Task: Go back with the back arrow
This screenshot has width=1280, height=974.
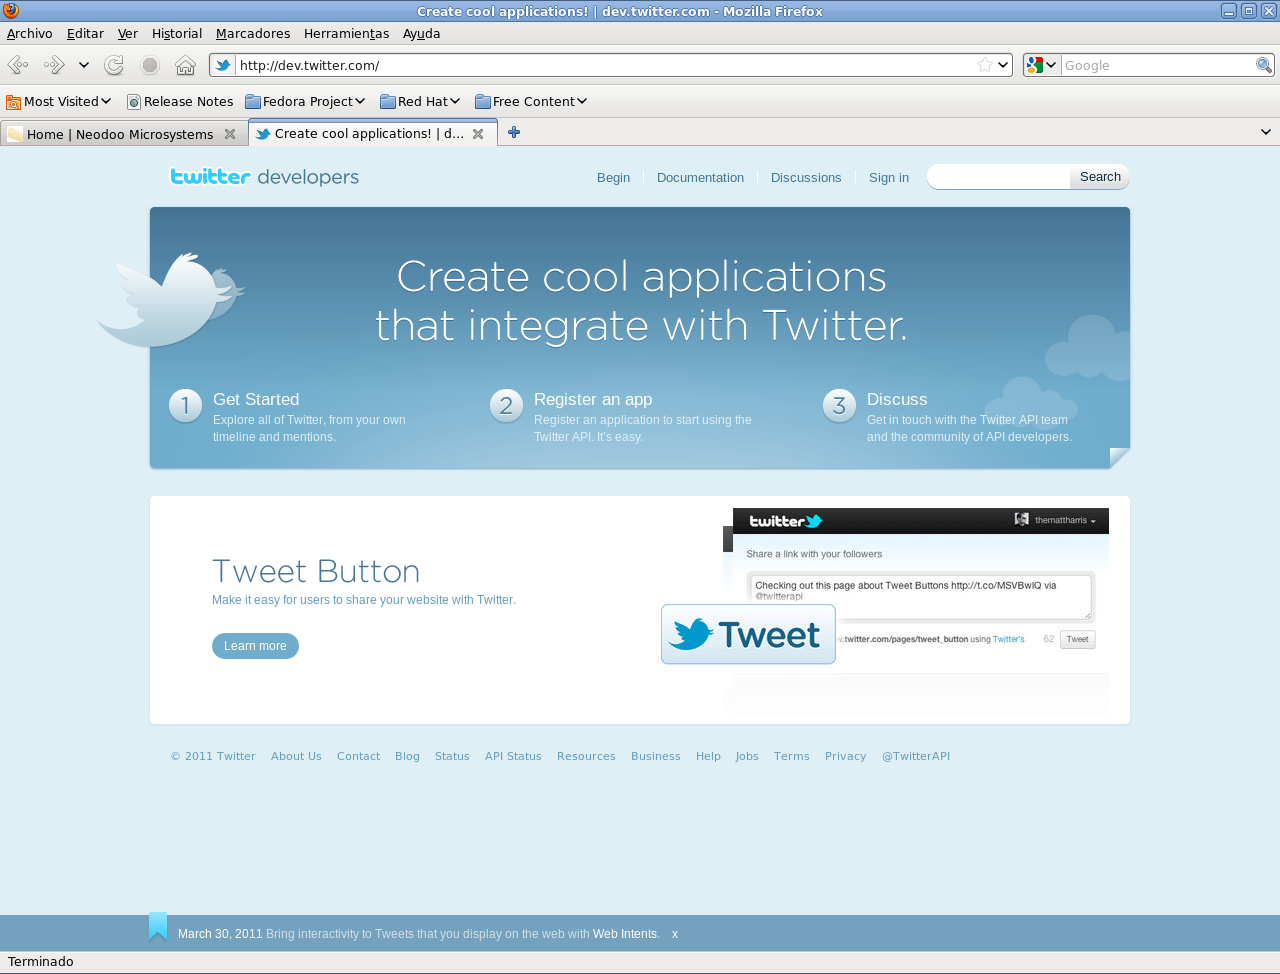Action: click(x=18, y=65)
